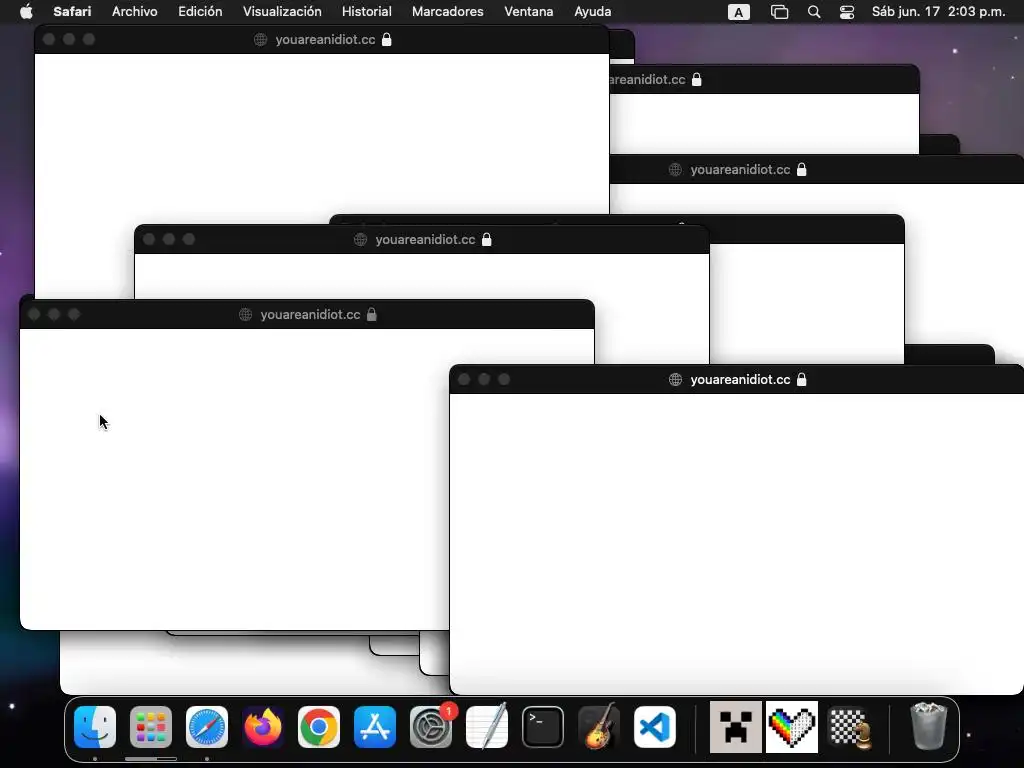Open the Apple menu

[x=26, y=12]
